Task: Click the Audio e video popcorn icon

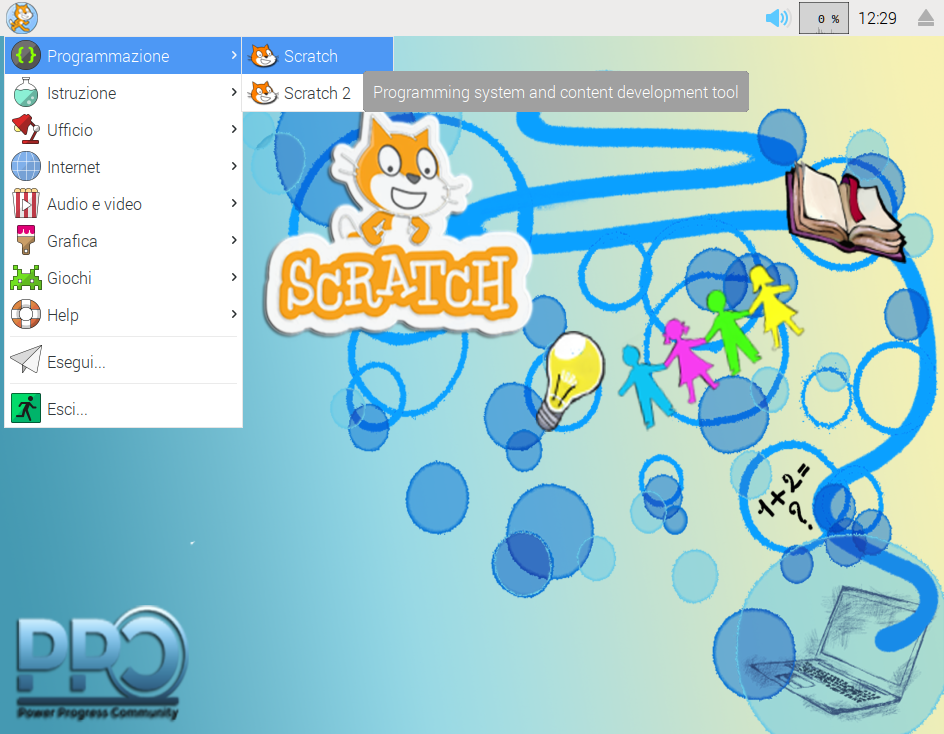Action: click(26, 204)
